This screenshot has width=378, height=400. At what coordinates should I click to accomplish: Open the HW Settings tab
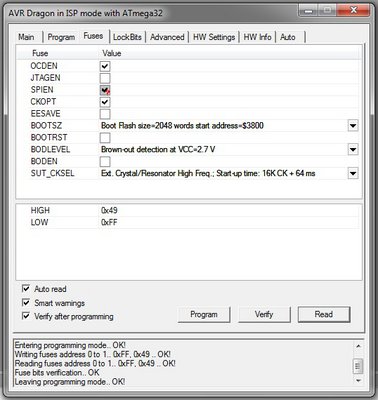[214, 37]
